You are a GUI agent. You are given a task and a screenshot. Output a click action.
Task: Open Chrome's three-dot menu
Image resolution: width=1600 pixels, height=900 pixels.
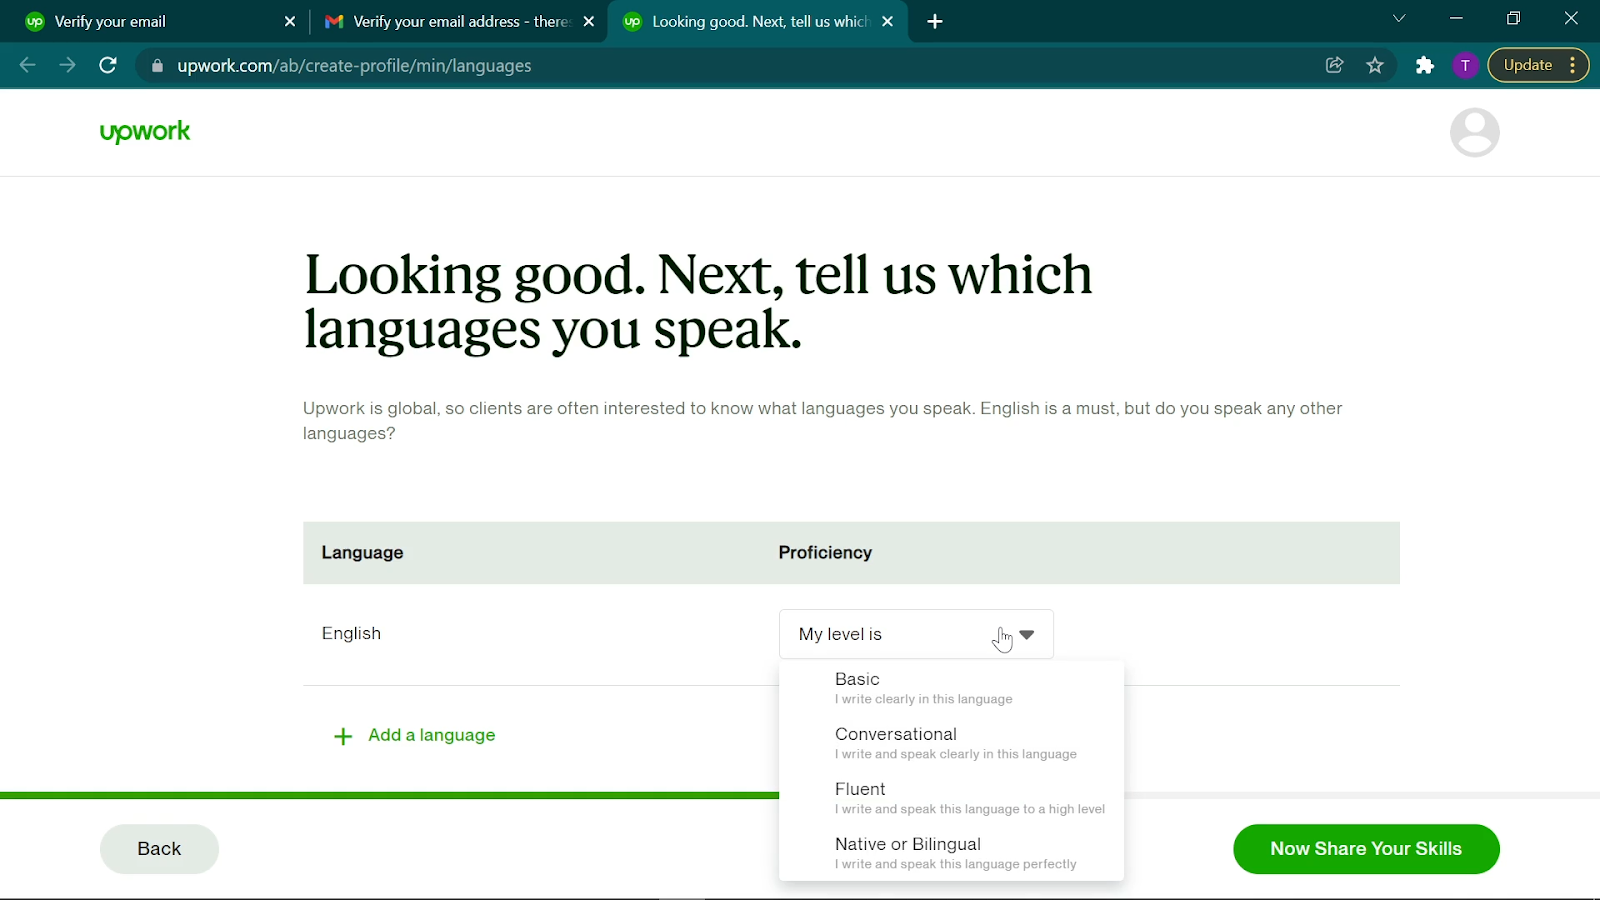tap(1573, 66)
